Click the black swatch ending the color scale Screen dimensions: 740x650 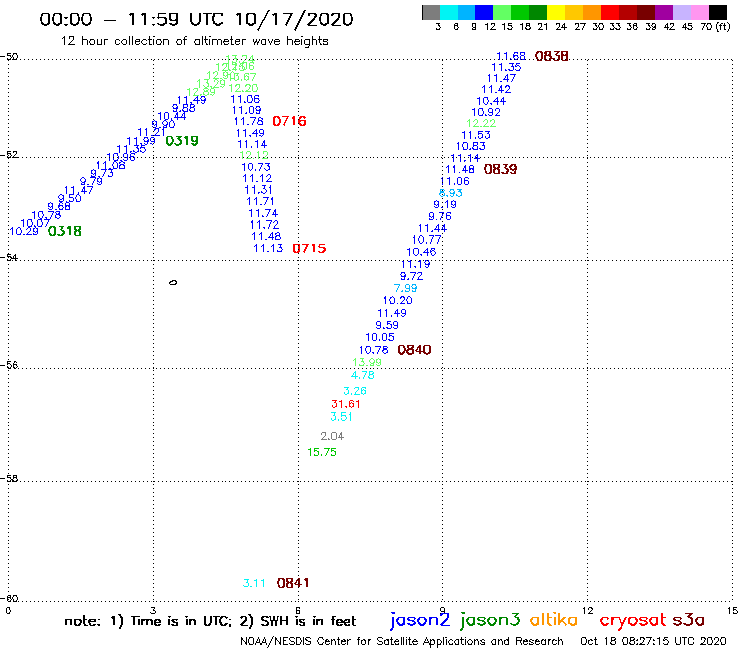[x=718, y=12]
